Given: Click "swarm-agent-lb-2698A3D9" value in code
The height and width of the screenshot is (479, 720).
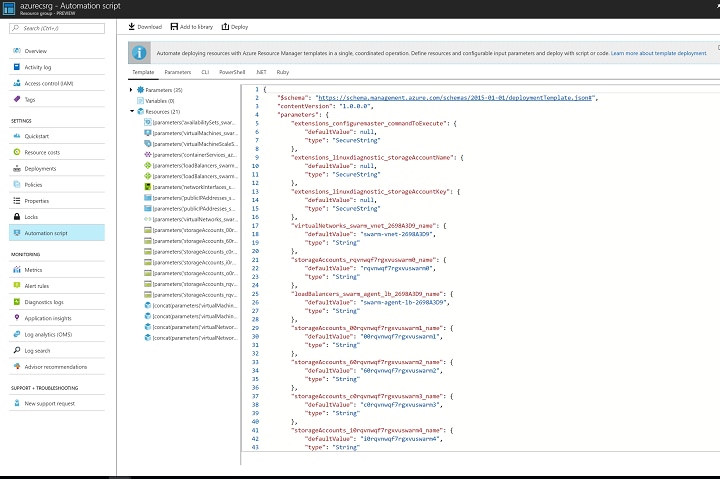Looking at the screenshot, I should (x=403, y=303).
